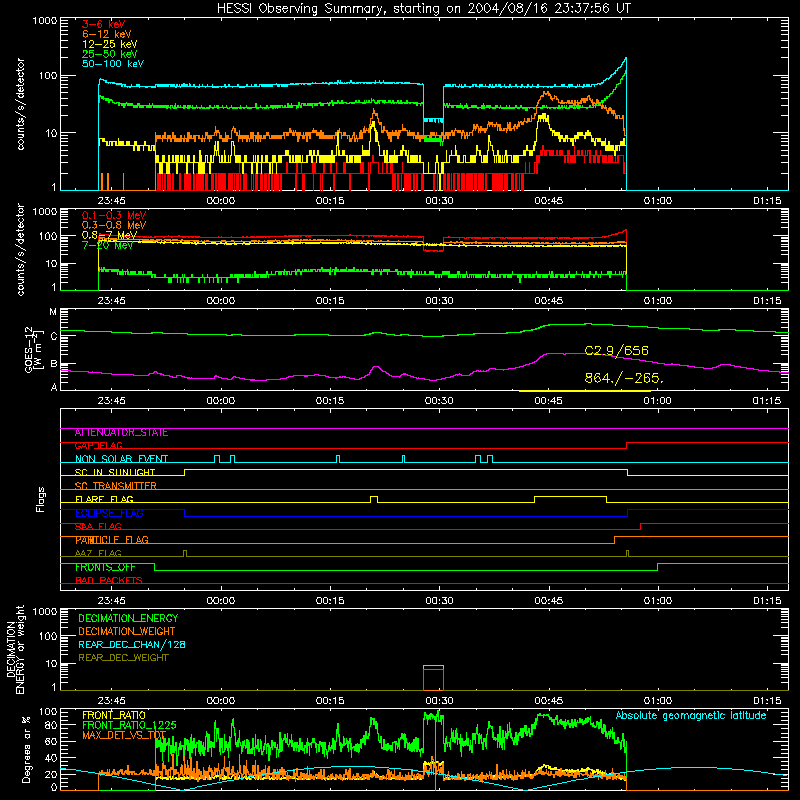This screenshot has height=800, width=800.
Task: Click the REAR_DEC_WEIGHT legend label
Action: click(x=123, y=658)
